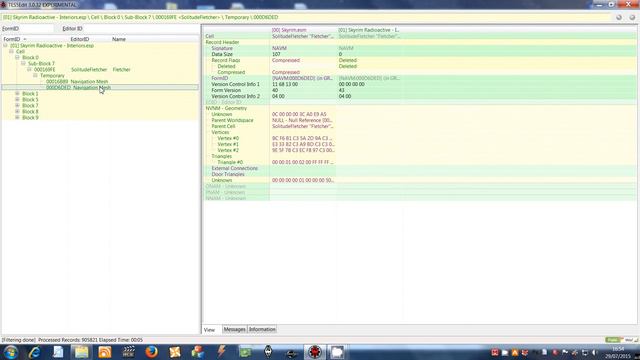Open the white window taskbar icon
Image resolution: width=640 pixels, height=360 pixels.
337,352
